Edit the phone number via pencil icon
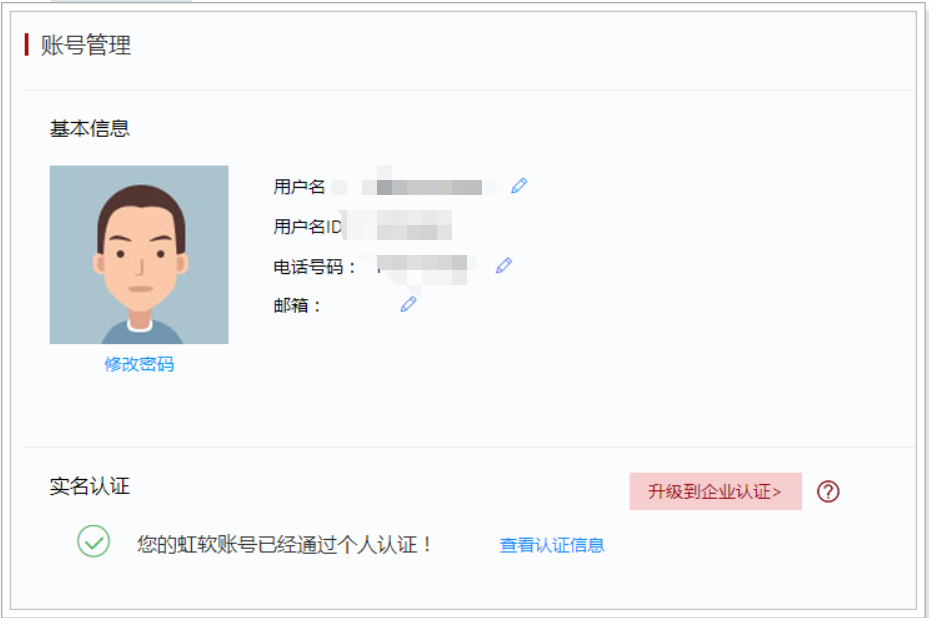Screen dimensions: 929x618 click(x=504, y=265)
